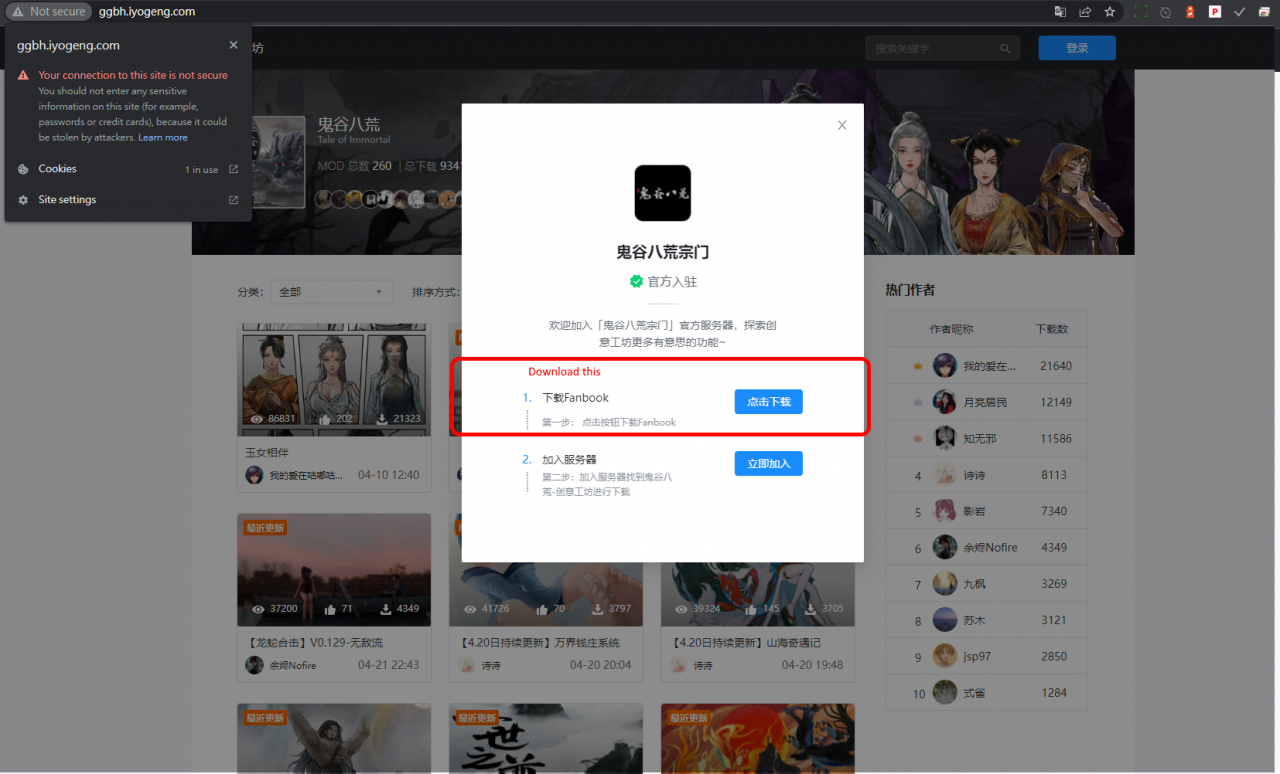Screen dimensions: 1280x774
Task: Close the 鬼谷八荒宗门 dialog
Action: pos(842,125)
